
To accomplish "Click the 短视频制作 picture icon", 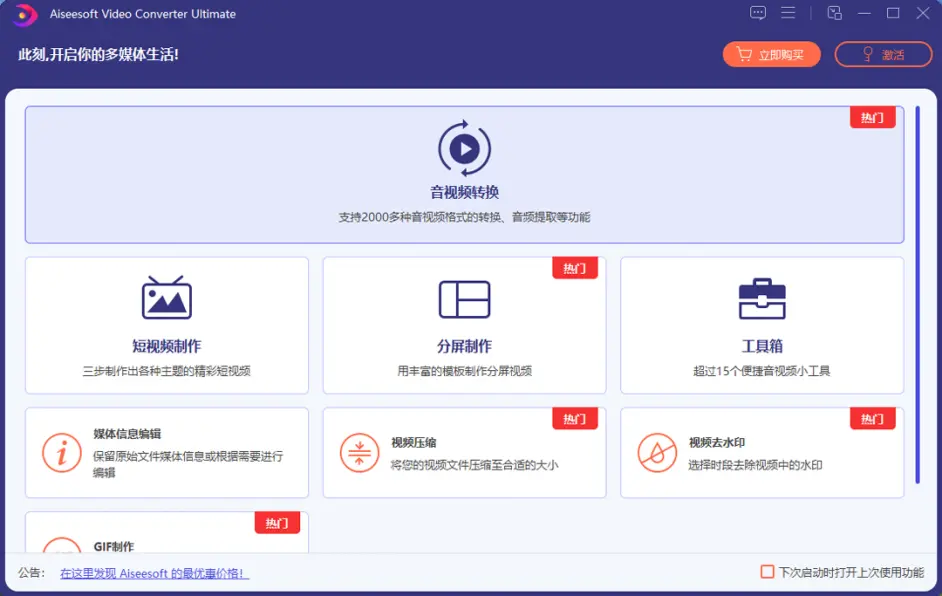I will (166, 299).
